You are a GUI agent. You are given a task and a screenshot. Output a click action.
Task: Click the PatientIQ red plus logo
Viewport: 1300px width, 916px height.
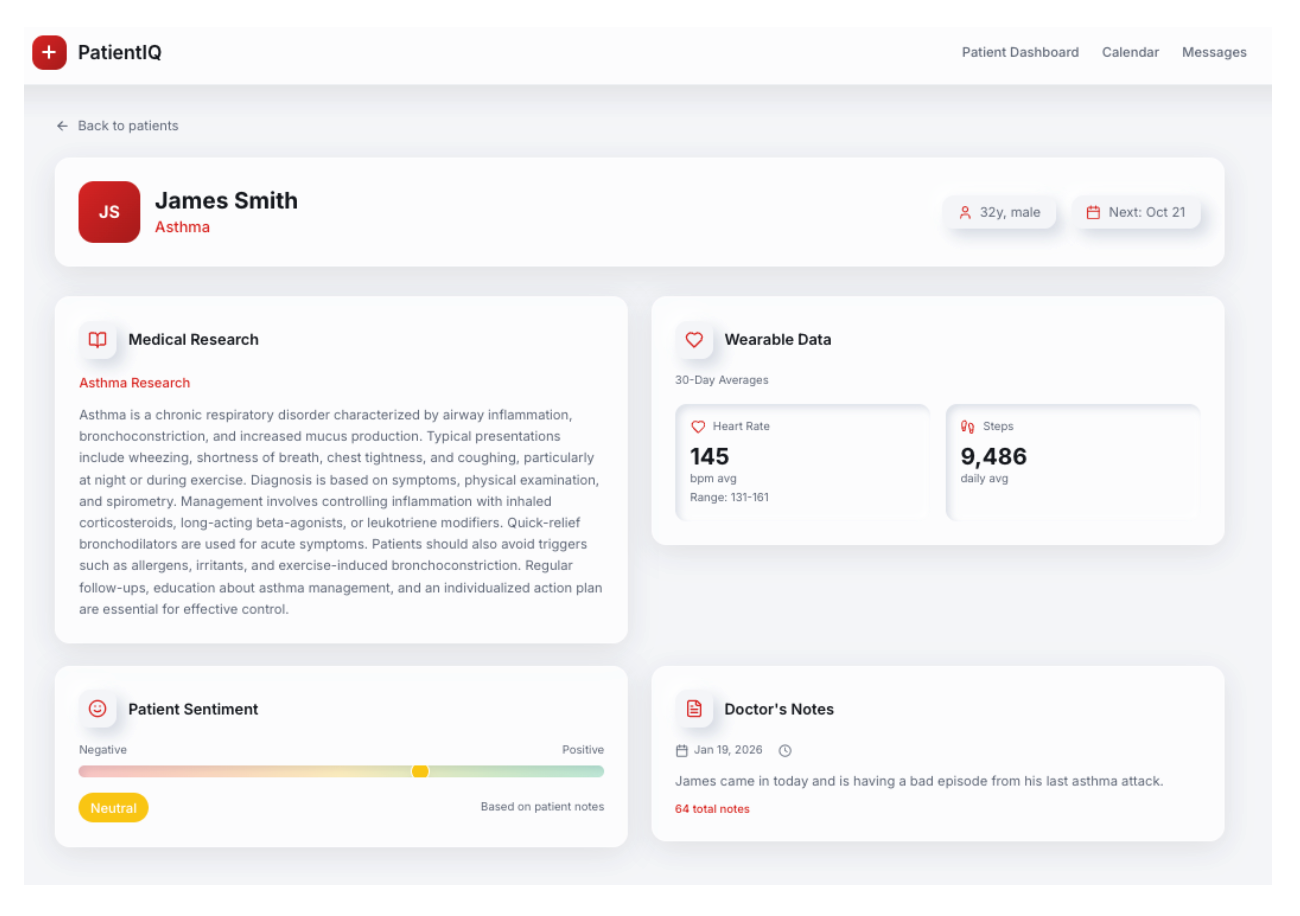tap(49, 52)
